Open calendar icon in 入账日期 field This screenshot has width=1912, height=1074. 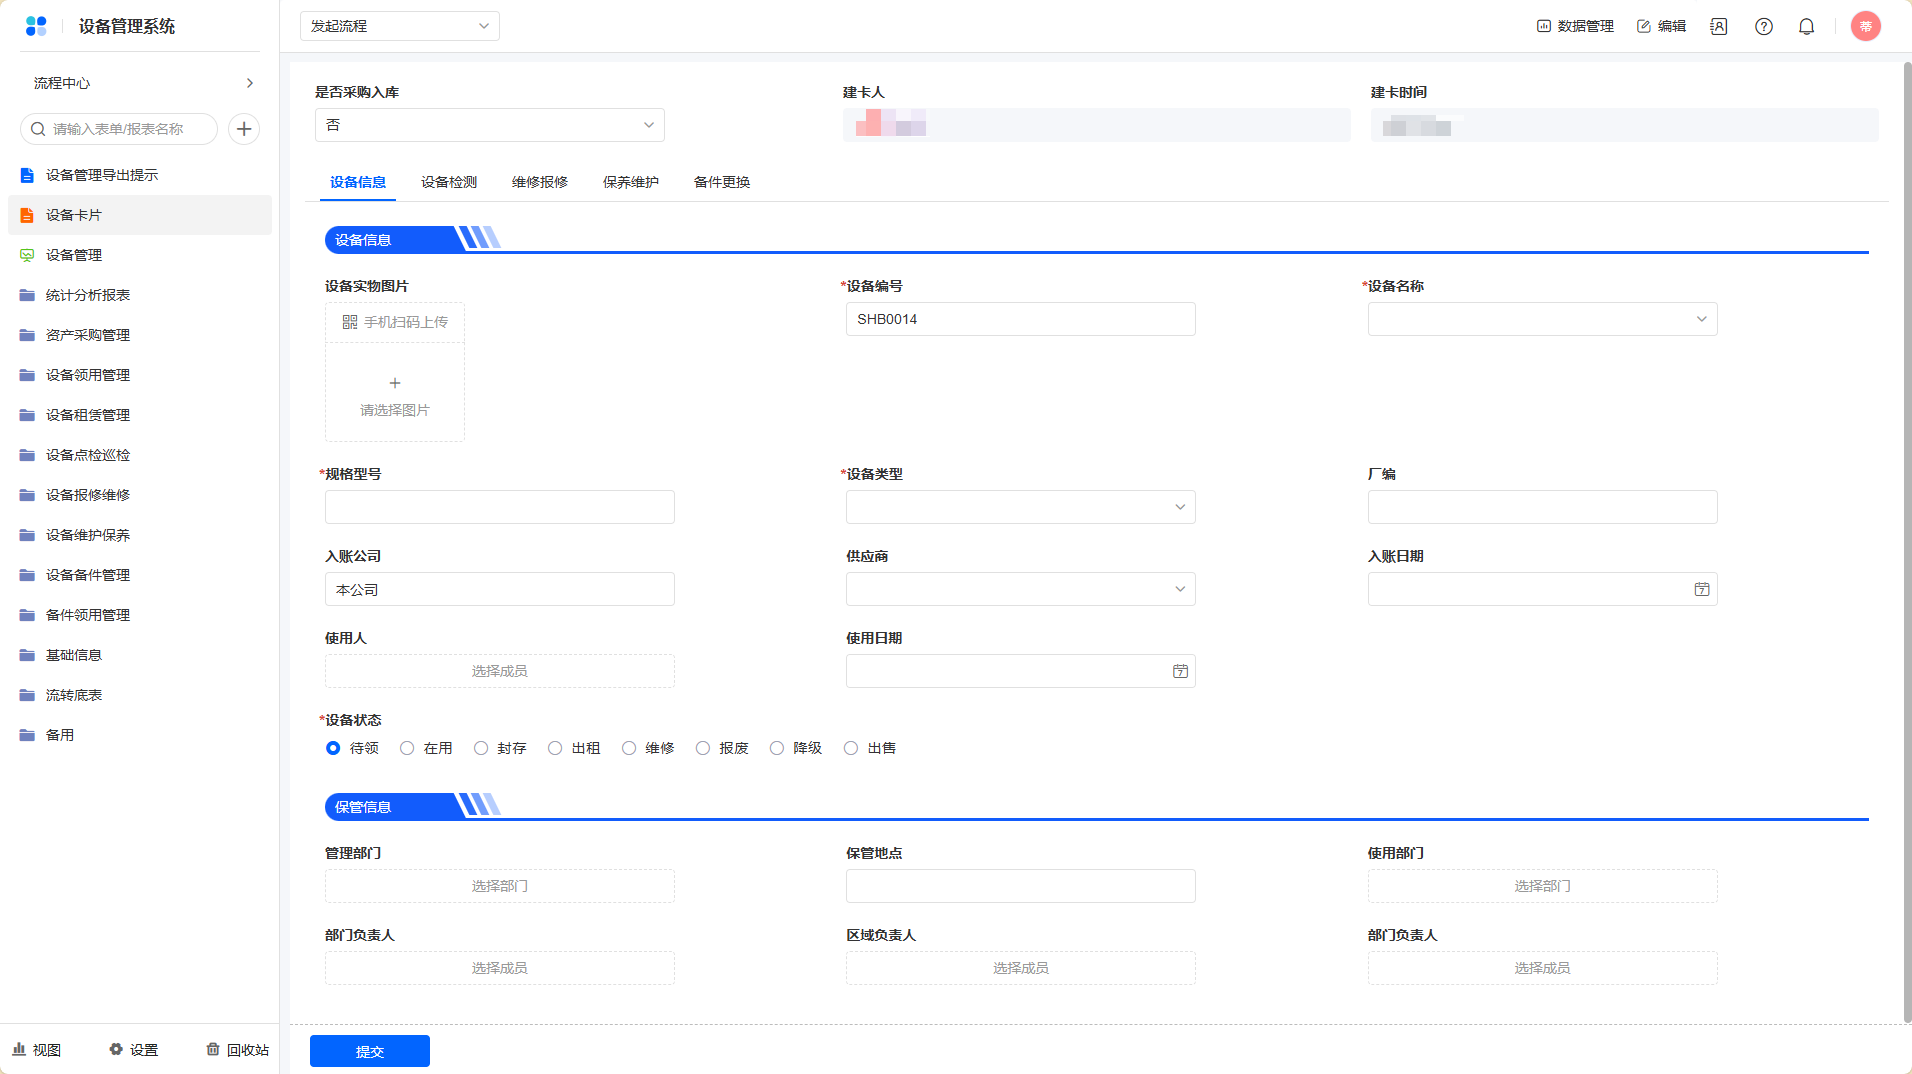1701,590
